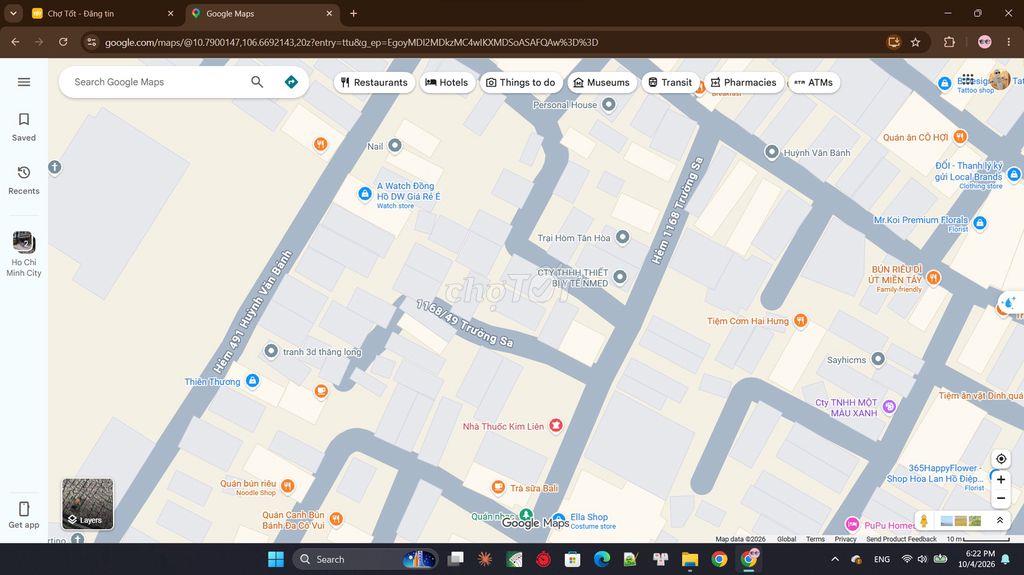Select the Pharmacies category chip
Screen dimensions: 1024x575
(x=744, y=82)
